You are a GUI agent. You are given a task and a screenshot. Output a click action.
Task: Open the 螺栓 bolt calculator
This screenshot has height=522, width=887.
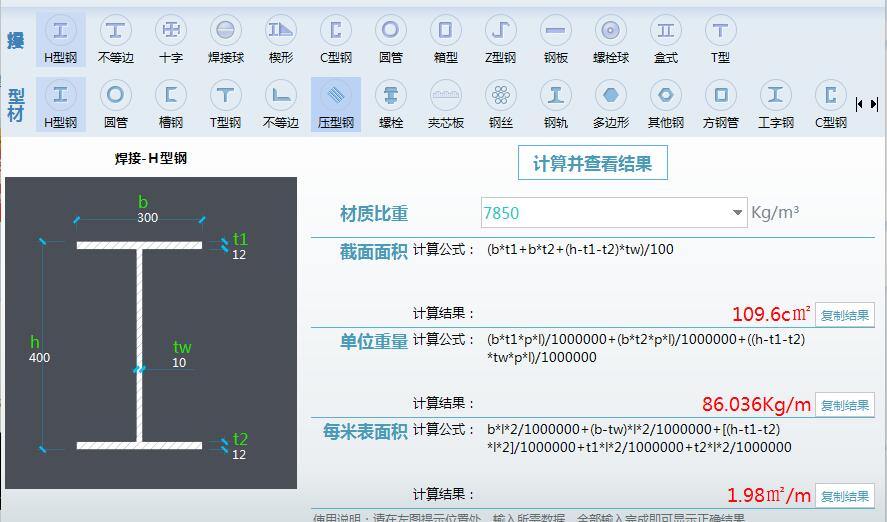[x=390, y=105]
